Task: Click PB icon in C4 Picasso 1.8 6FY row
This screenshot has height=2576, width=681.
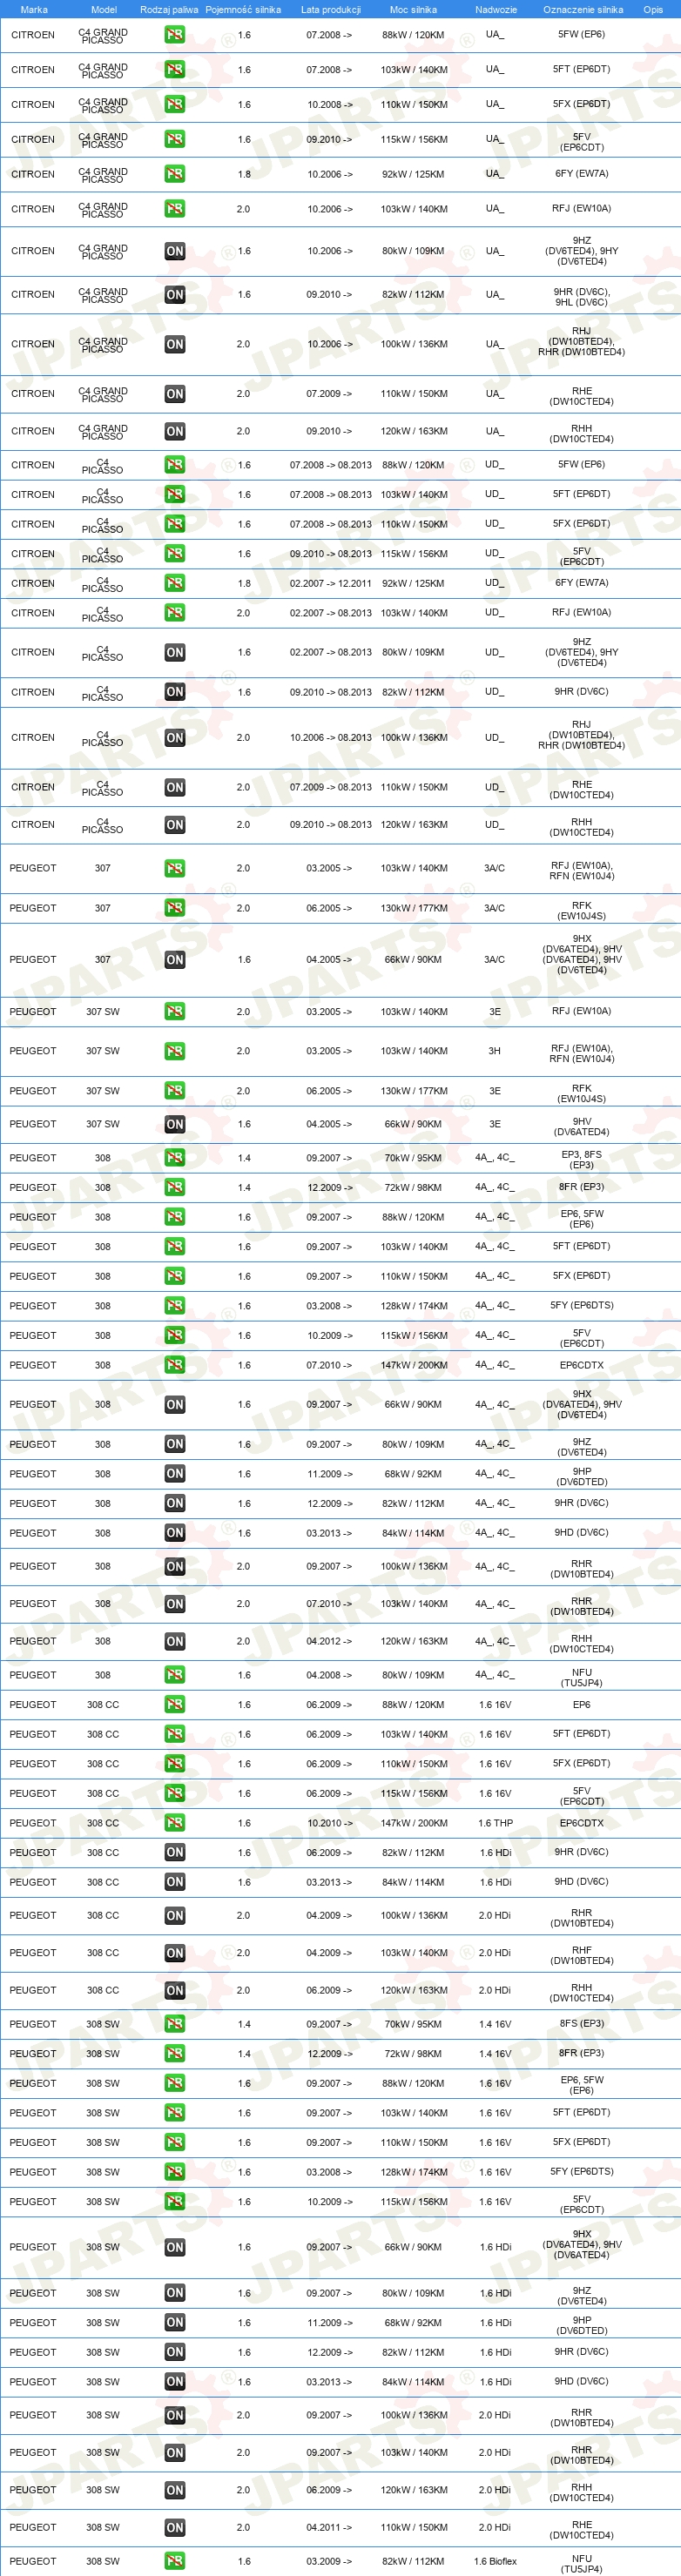Action: (174, 583)
